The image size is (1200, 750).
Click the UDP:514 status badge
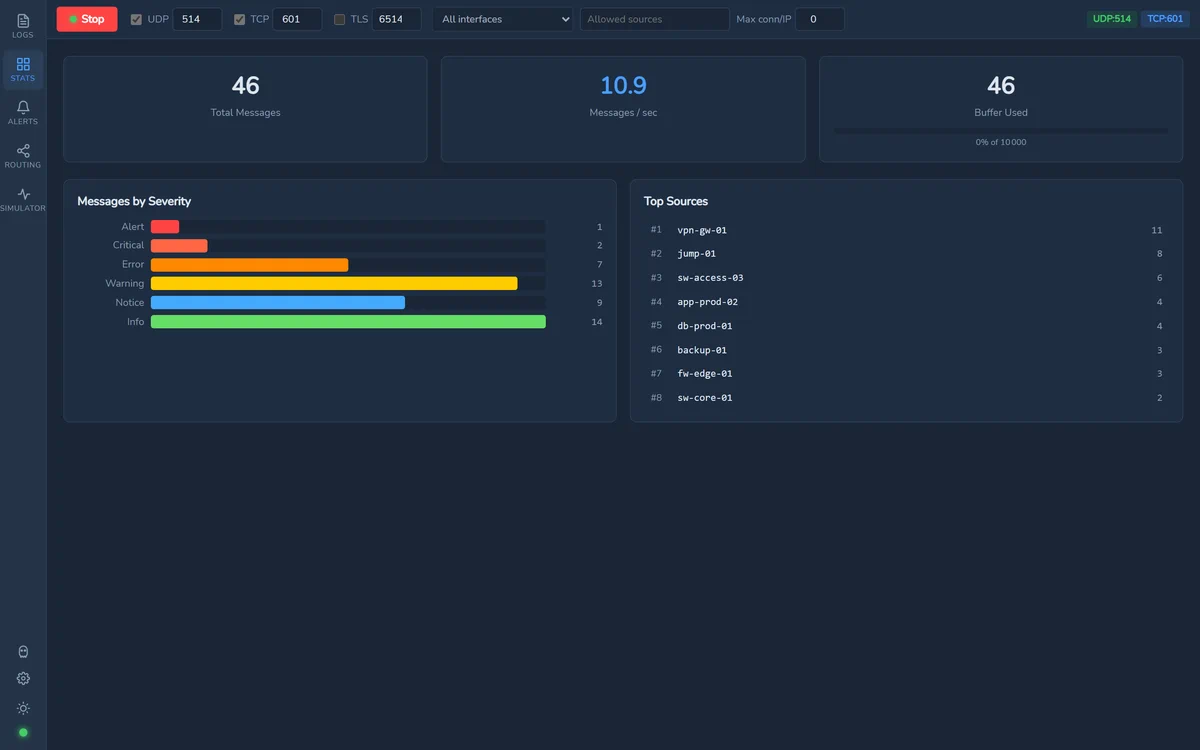pos(1112,19)
